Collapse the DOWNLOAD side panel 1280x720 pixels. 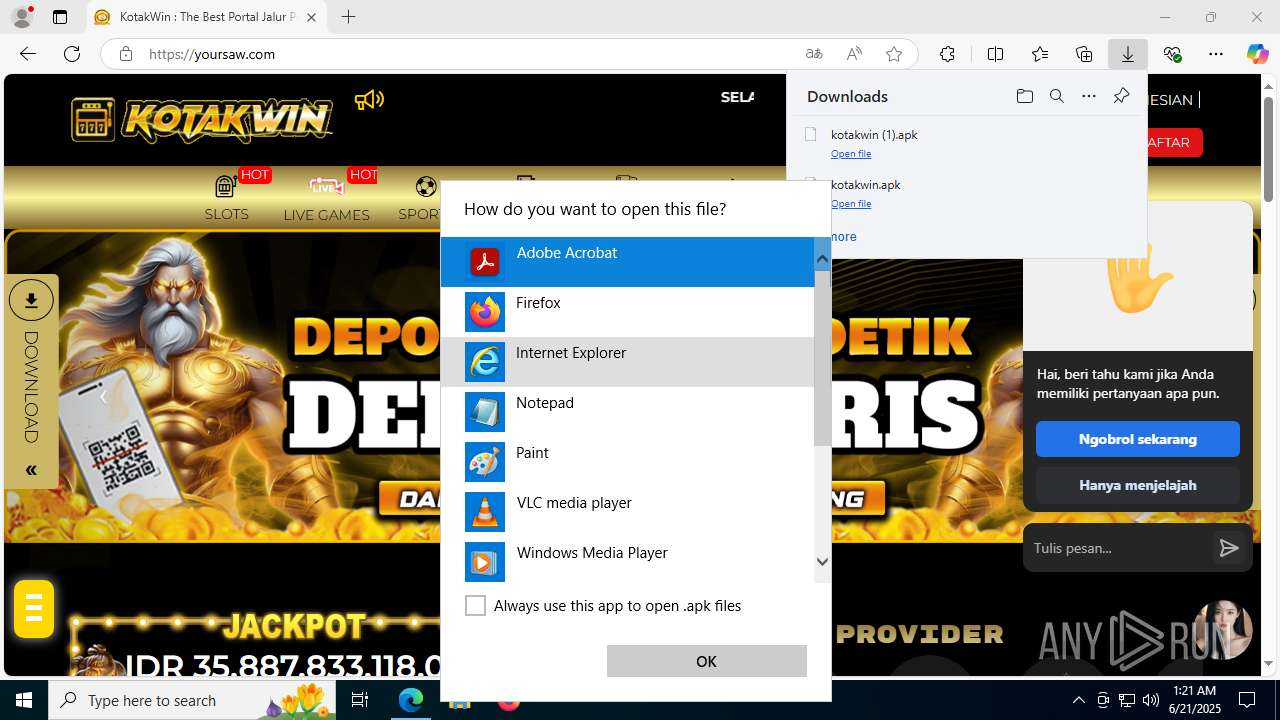(31, 470)
